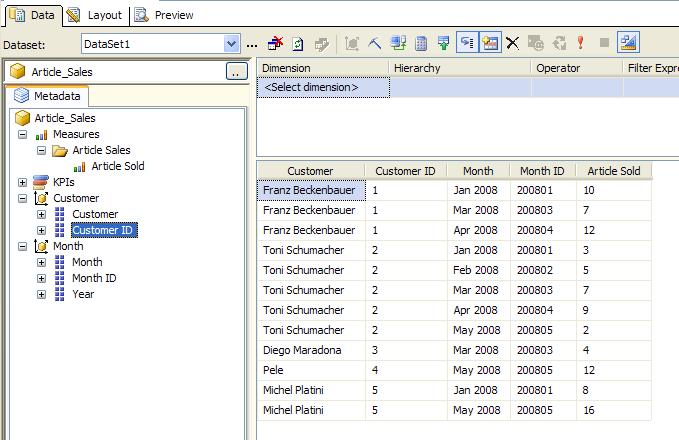Execute the query with red exclamation icon
This screenshot has height=440, width=679.
[x=581, y=42]
